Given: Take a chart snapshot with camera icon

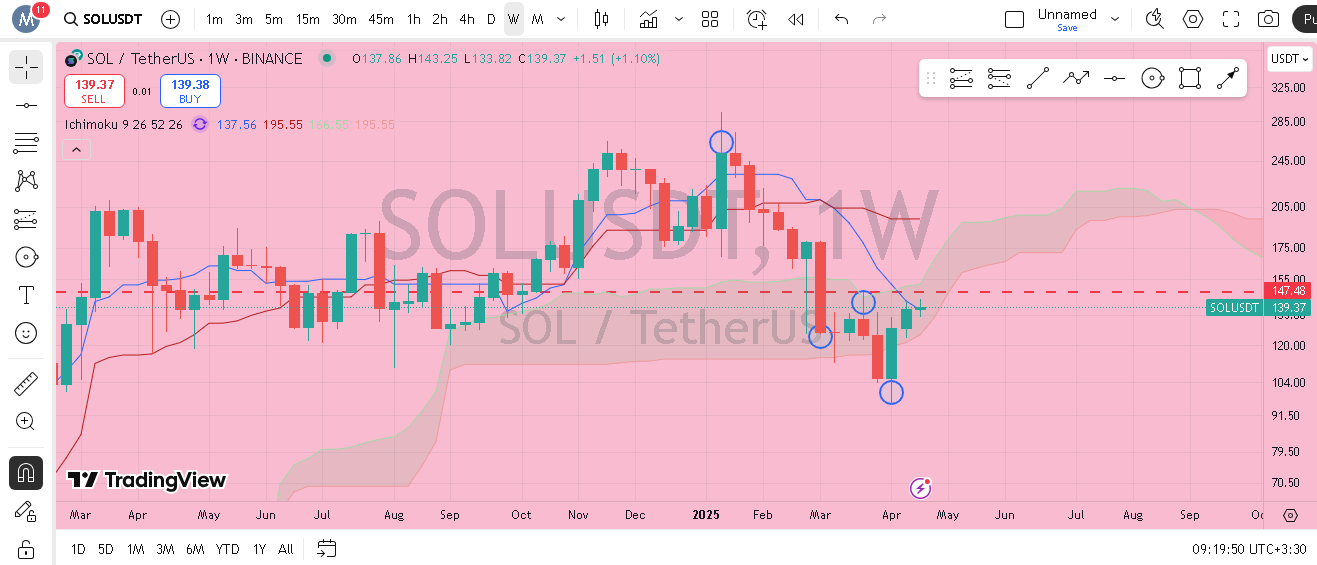Looking at the screenshot, I should (1269, 19).
